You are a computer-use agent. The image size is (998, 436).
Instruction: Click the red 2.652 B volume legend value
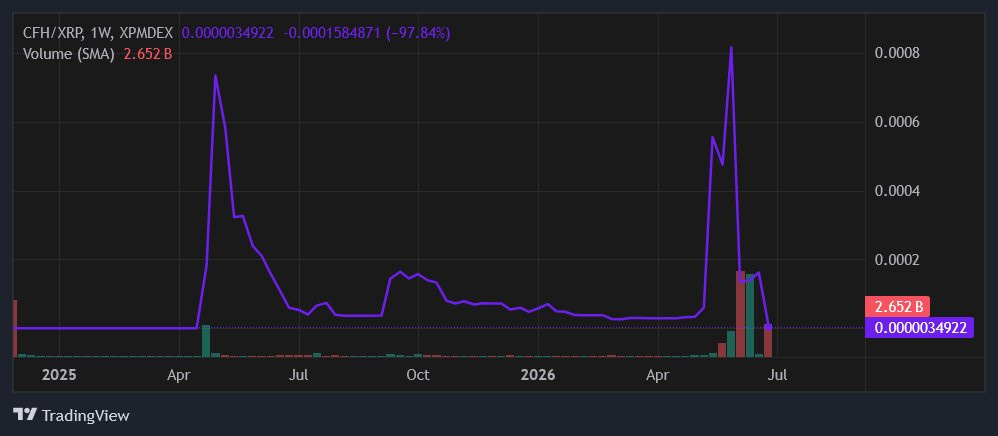pyautogui.click(x=148, y=54)
